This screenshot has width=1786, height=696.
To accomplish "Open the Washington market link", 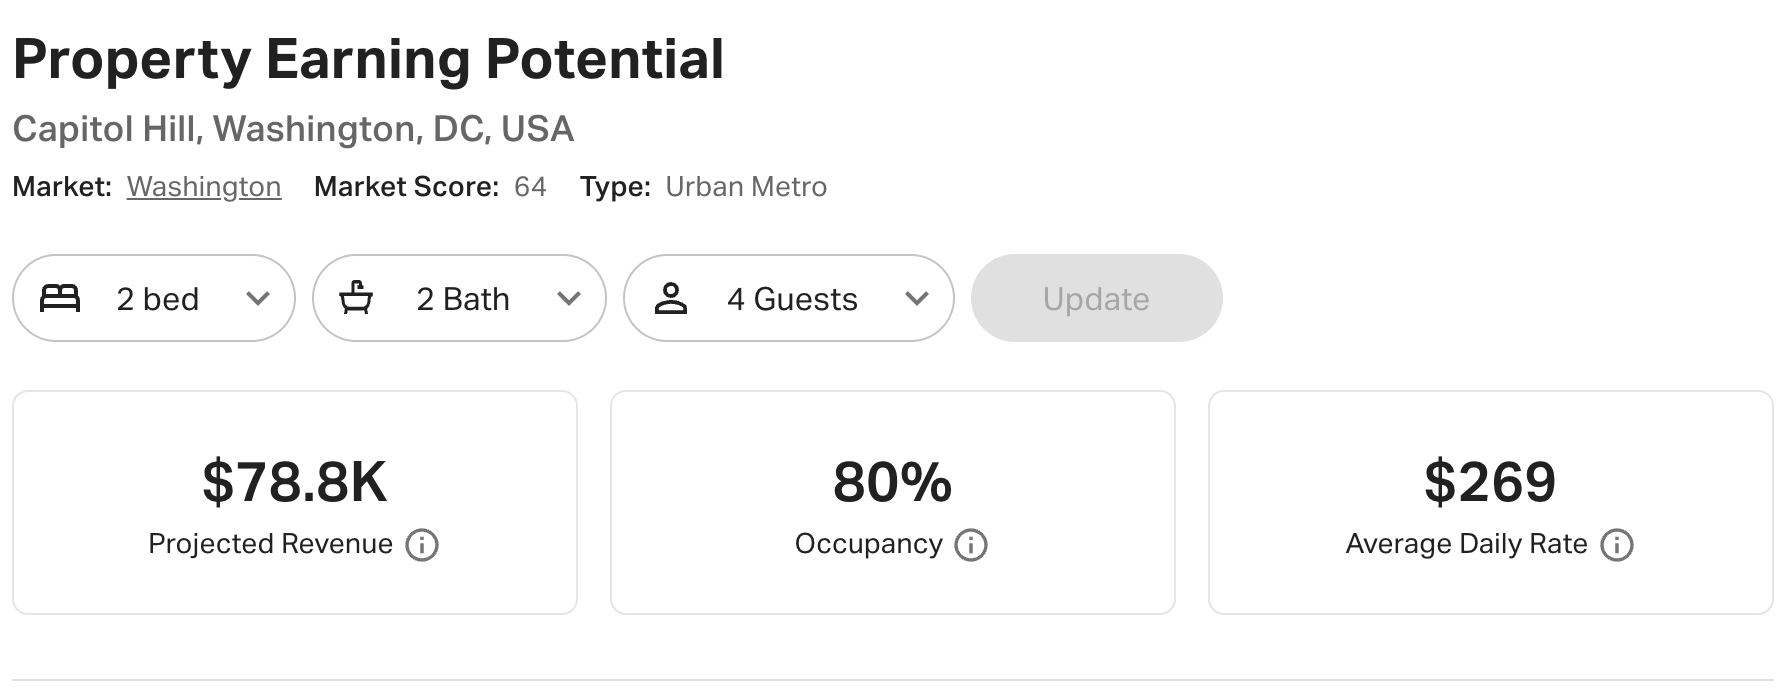I will pyautogui.click(x=204, y=187).
